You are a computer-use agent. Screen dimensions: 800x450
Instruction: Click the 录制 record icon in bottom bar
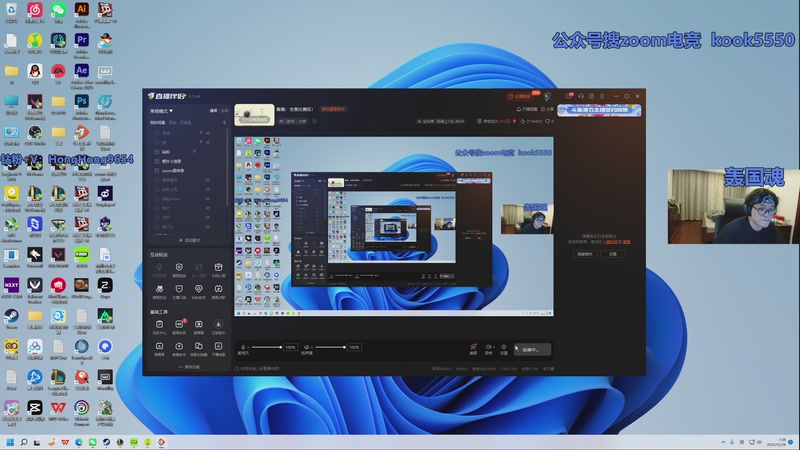[488, 348]
